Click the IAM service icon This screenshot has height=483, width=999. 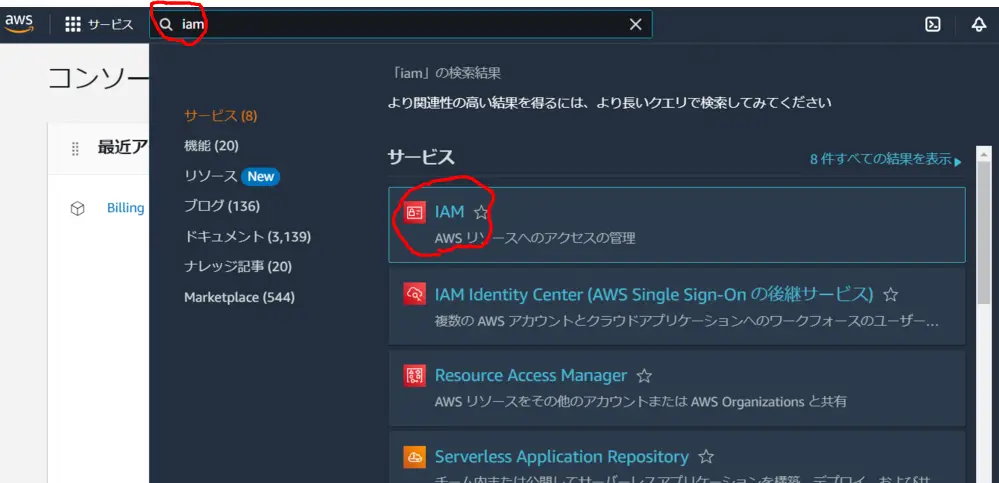[414, 212]
